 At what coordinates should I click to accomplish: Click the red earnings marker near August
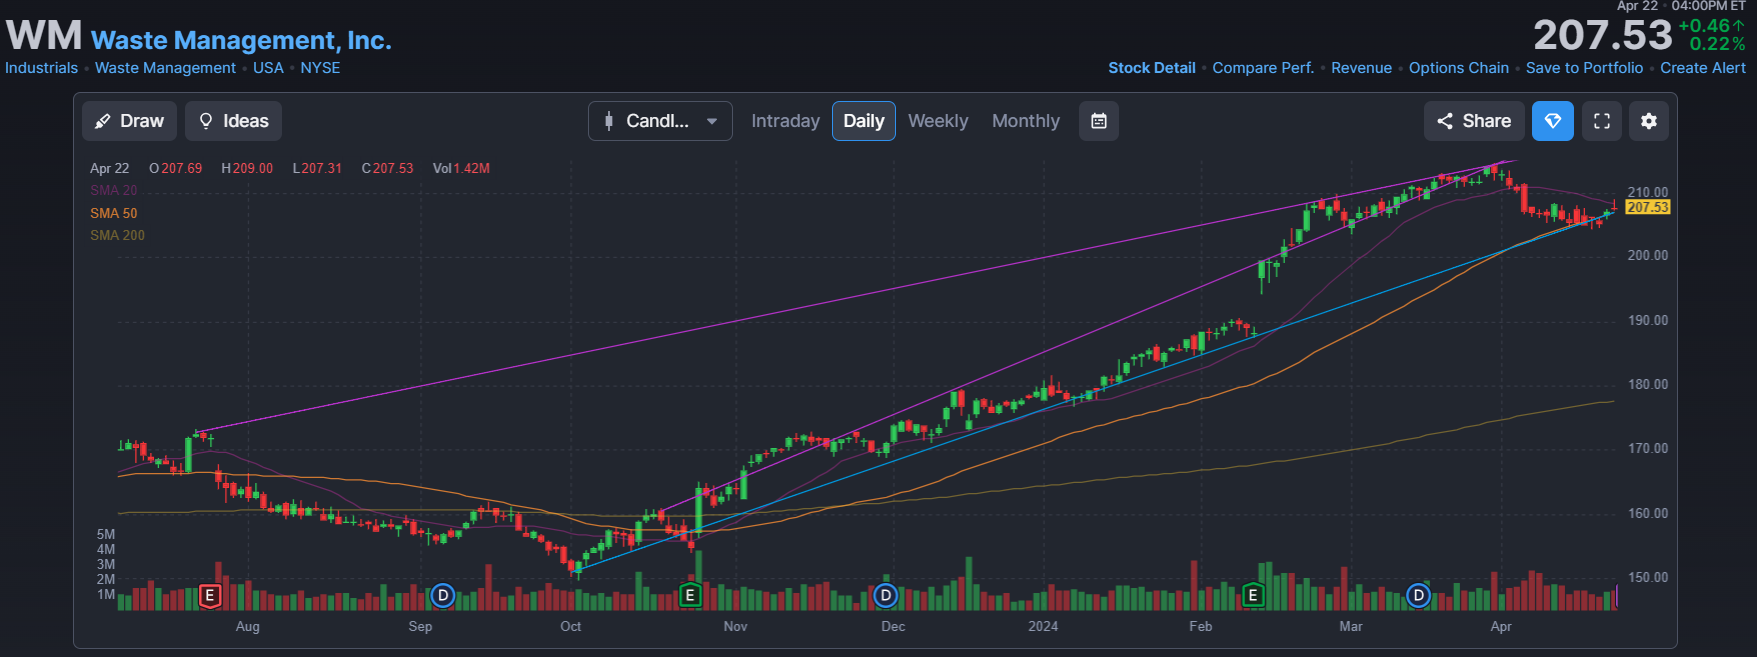209,596
